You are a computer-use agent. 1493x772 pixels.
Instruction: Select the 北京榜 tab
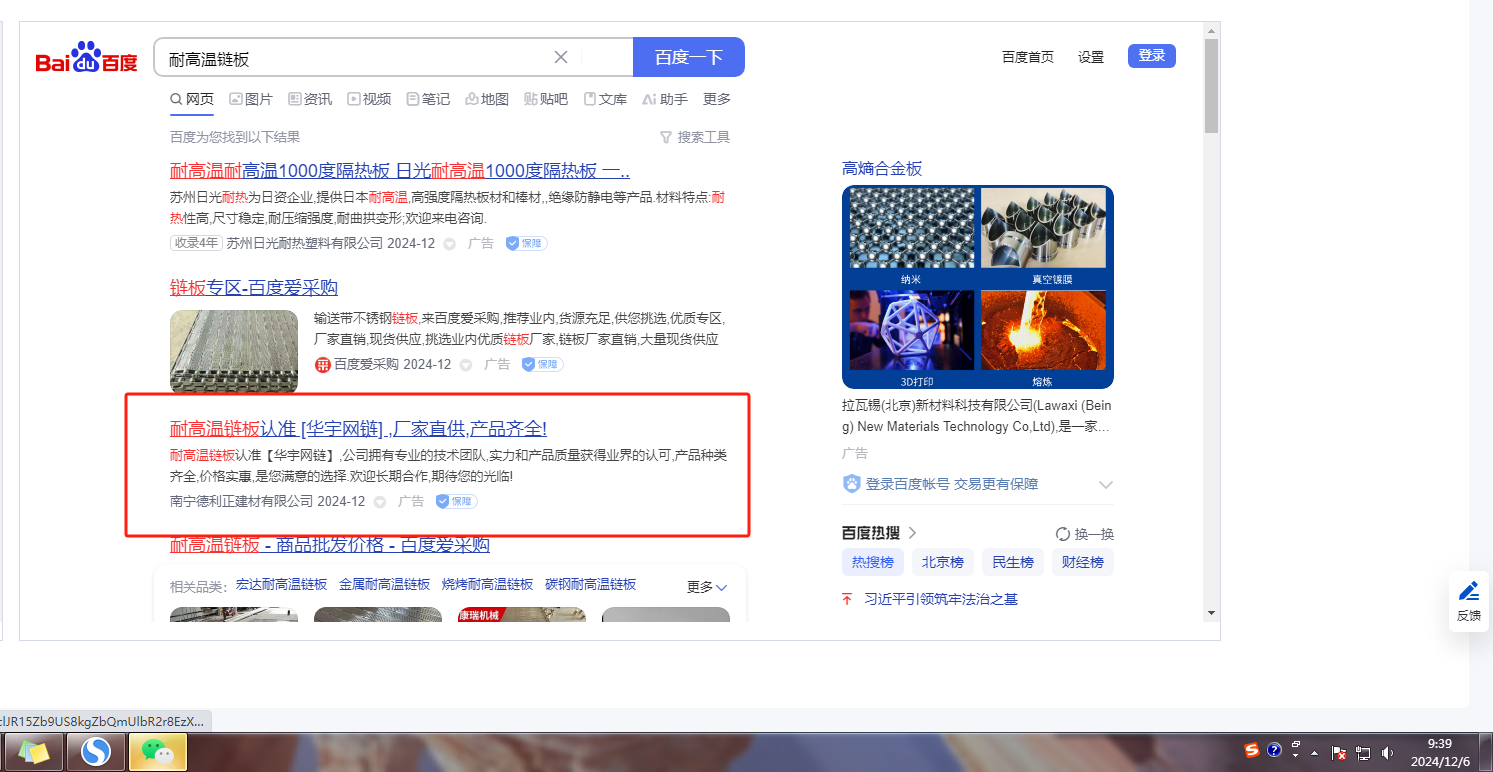[x=943, y=563]
